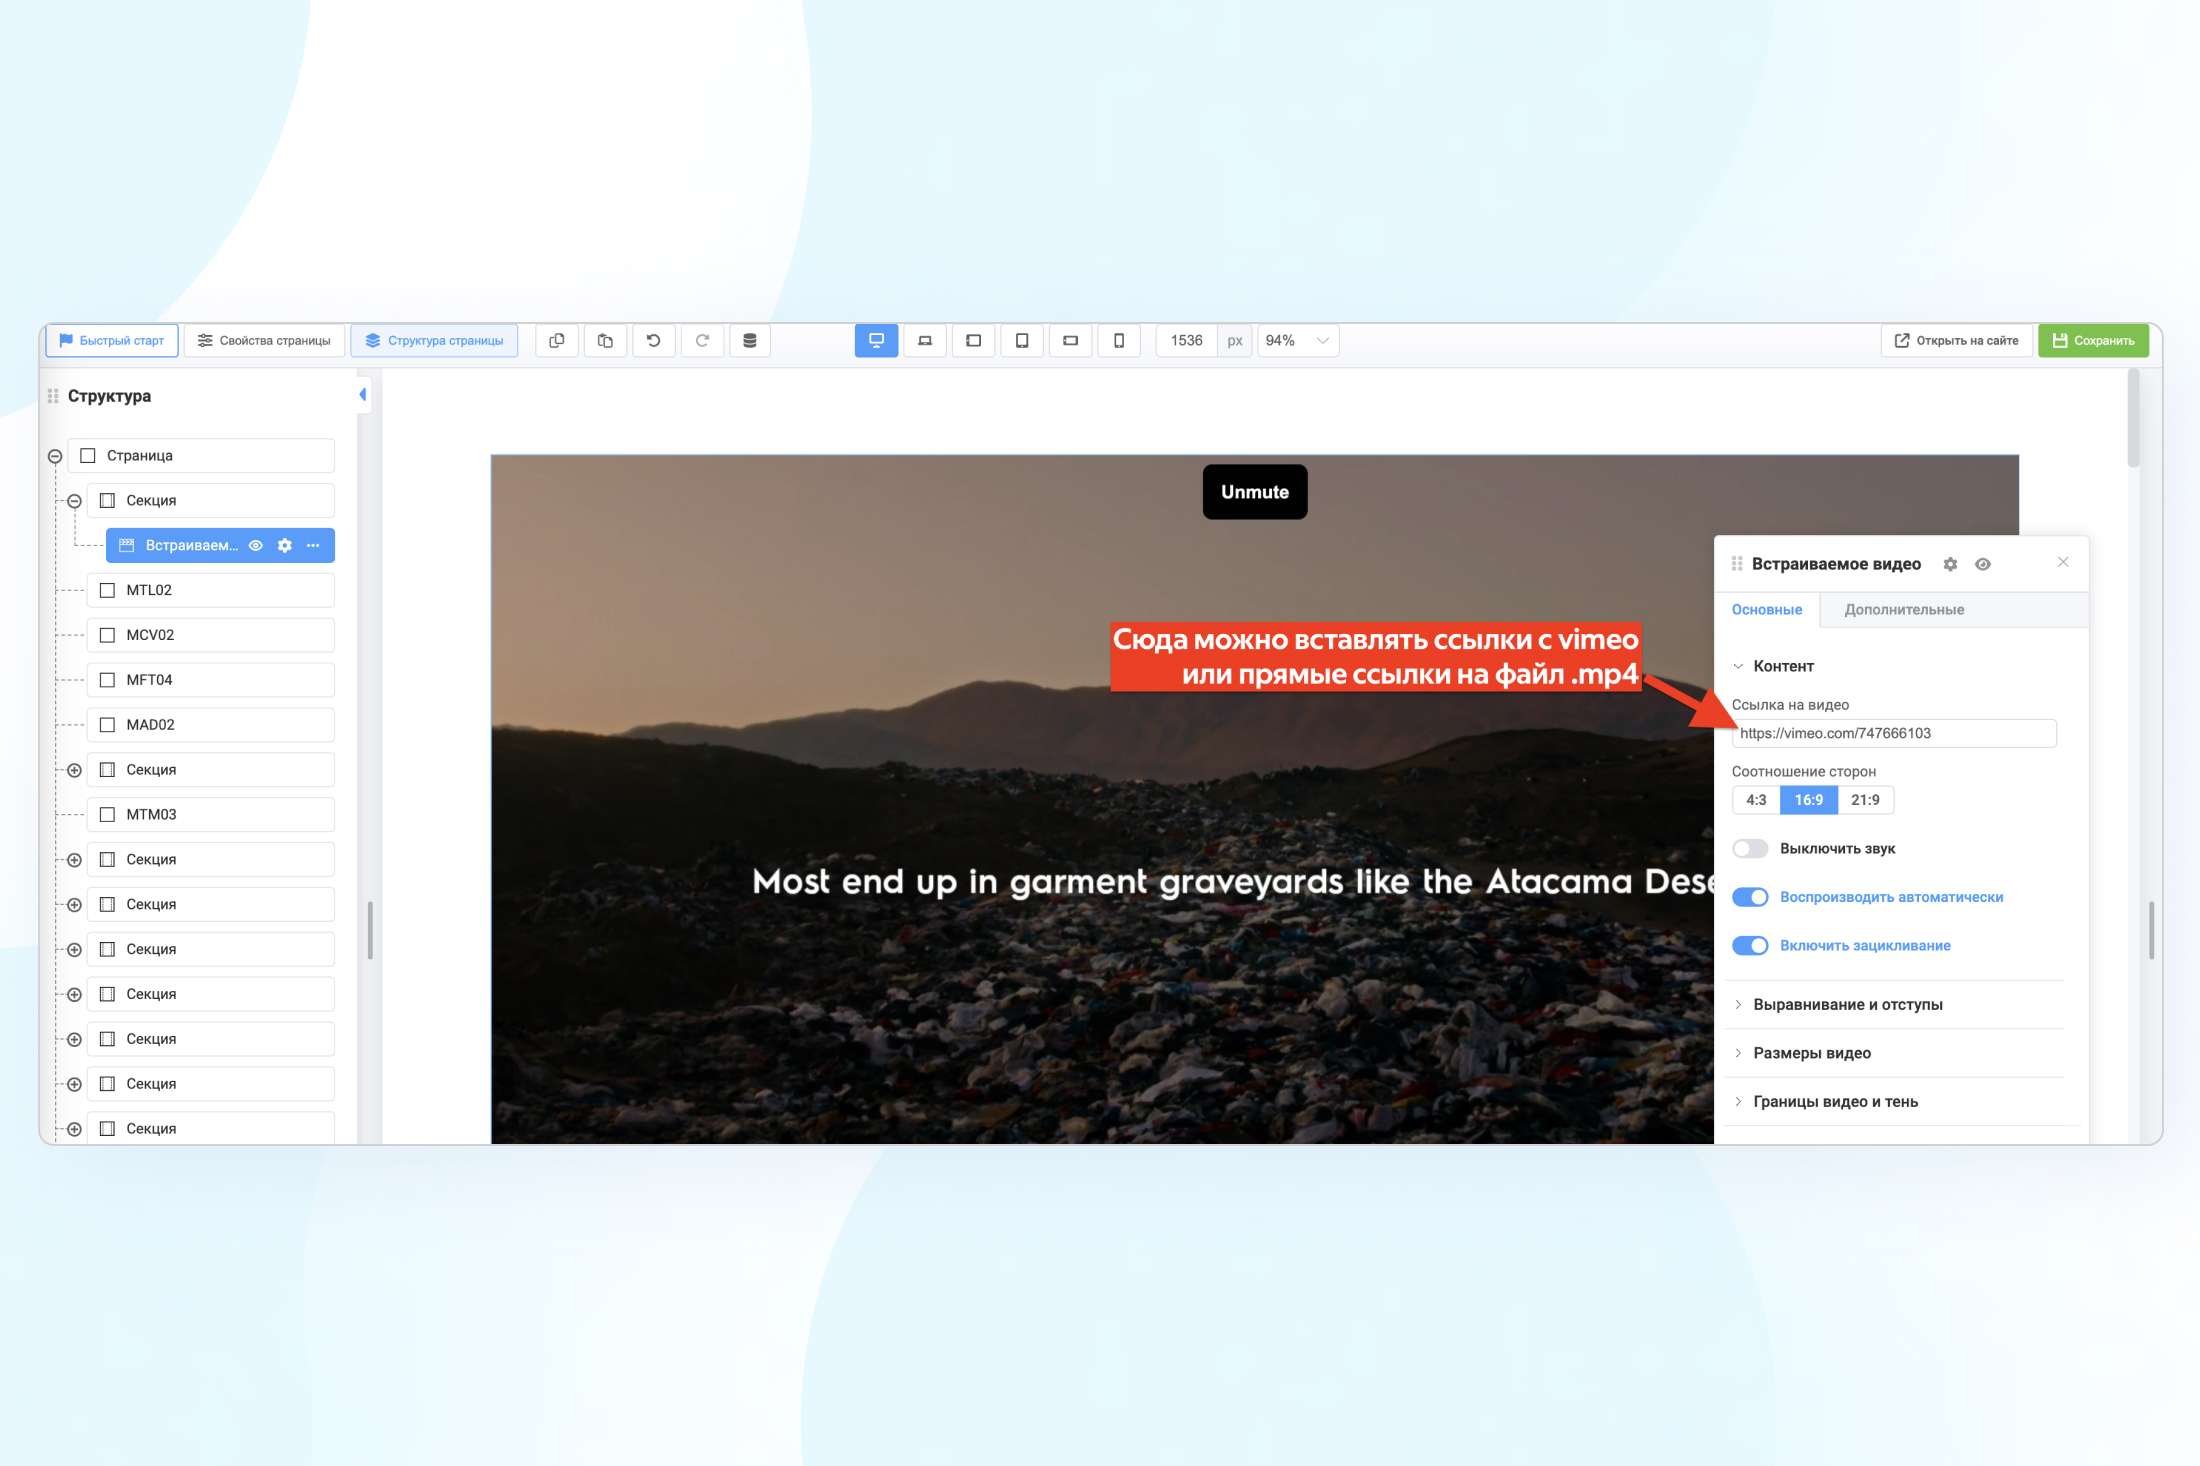Open the 94% zoom dropdown
The width and height of the screenshot is (2200, 1466).
tap(1298, 341)
